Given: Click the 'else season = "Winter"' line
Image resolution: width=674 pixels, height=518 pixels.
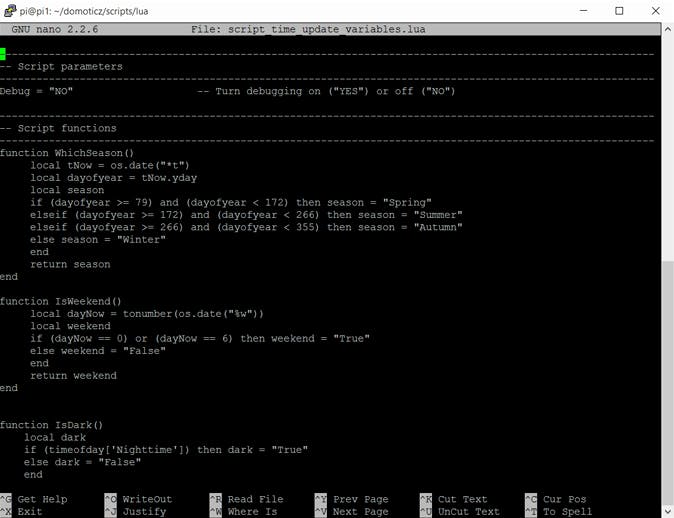Looking at the screenshot, I should pyautogui.click(x=98, y=239).
